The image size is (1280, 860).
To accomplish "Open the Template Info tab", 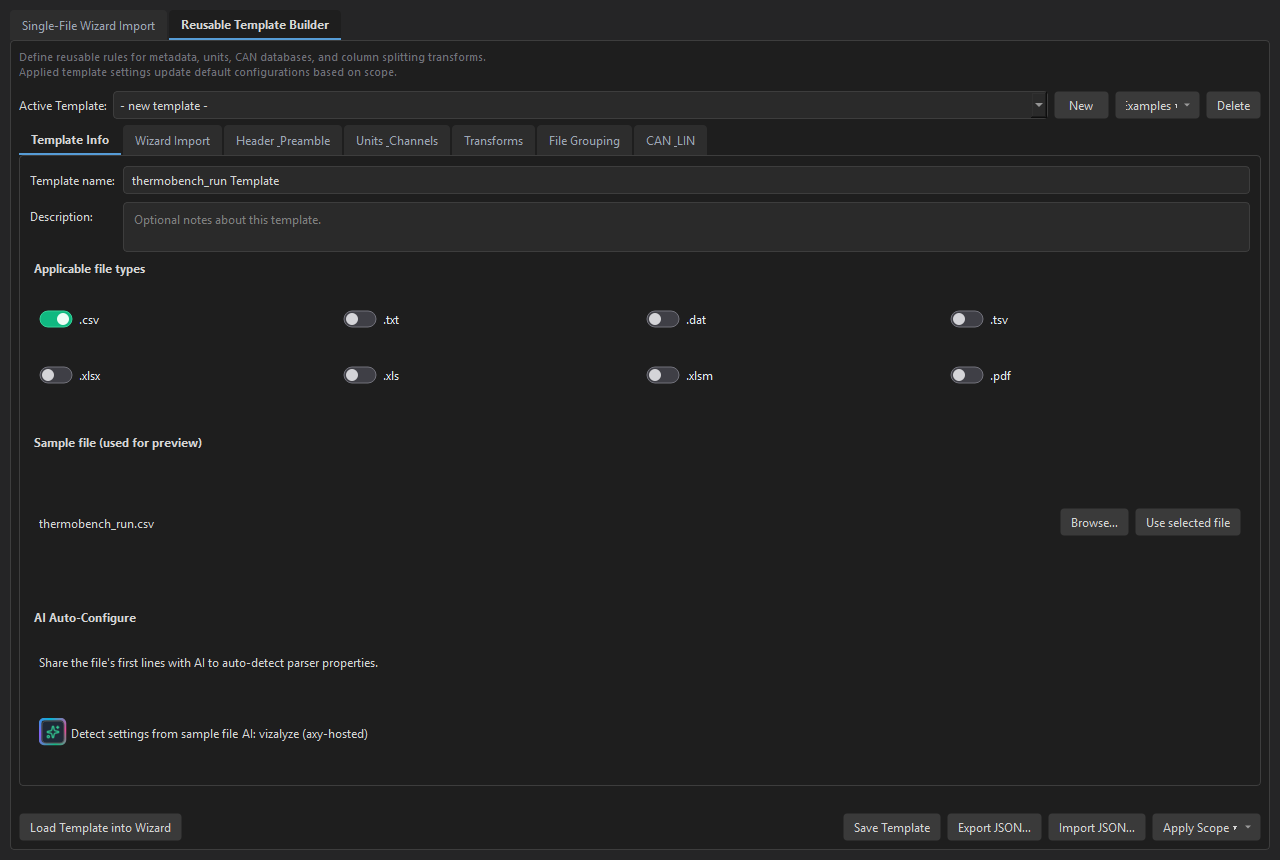I will 70,140.
